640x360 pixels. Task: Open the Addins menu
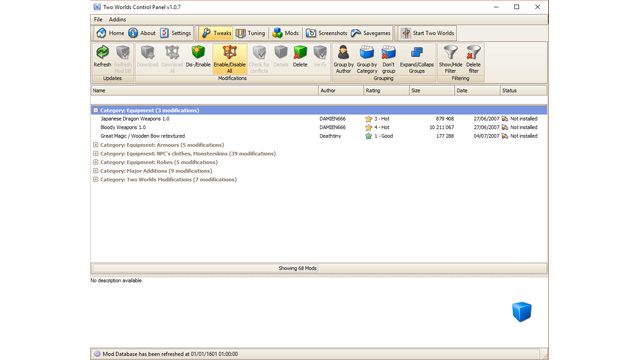[117, 20]
